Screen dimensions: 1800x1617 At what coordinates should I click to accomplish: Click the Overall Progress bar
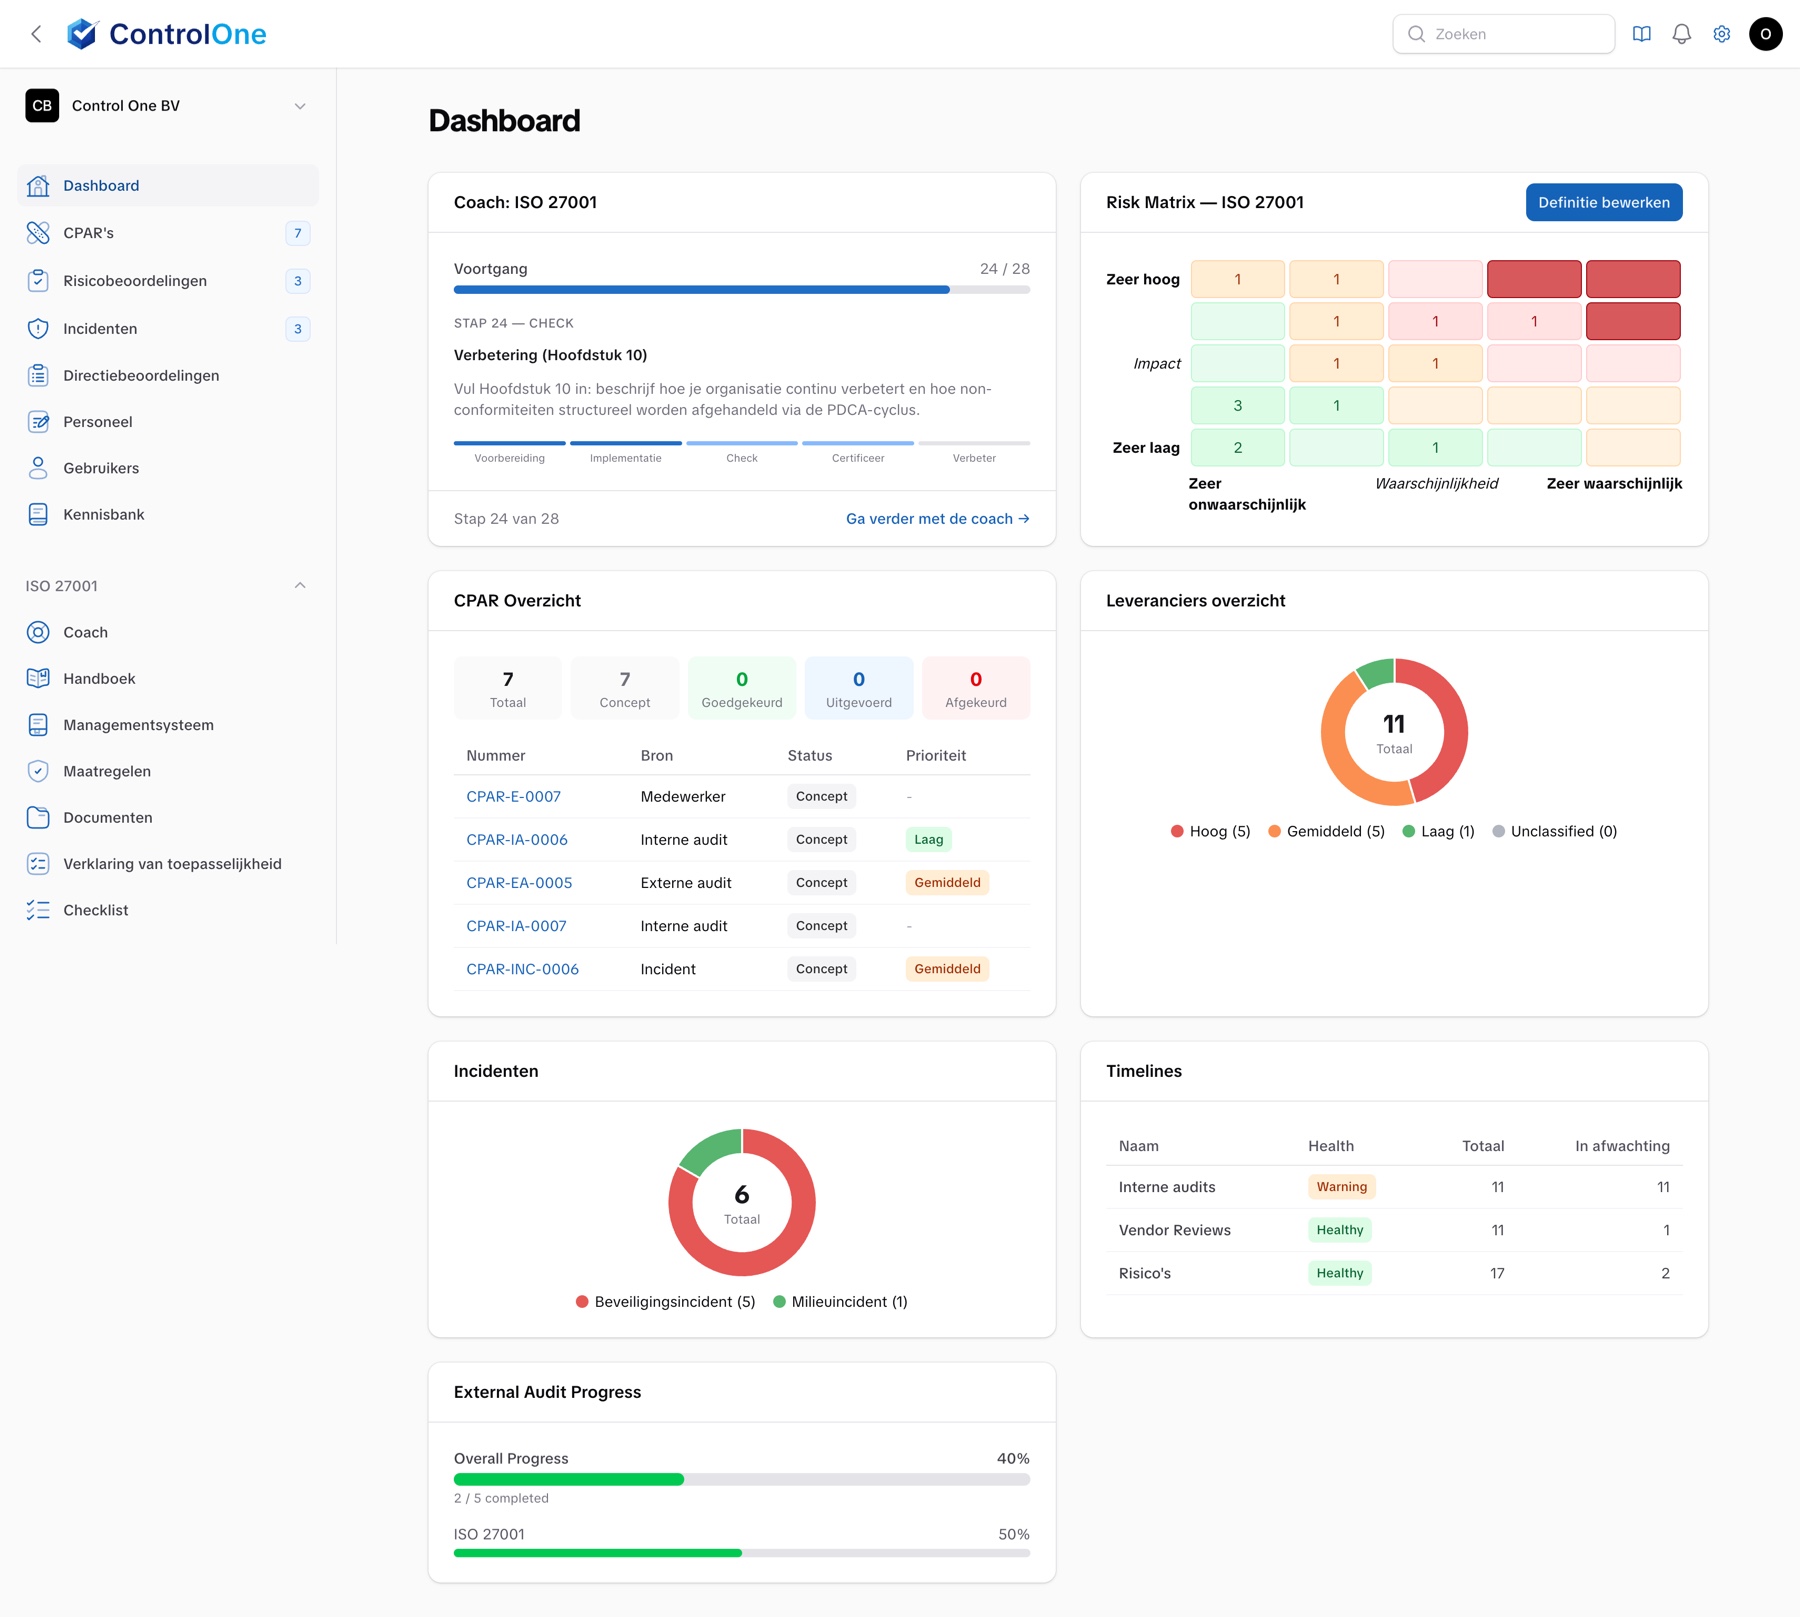(x=742, y=1479)
